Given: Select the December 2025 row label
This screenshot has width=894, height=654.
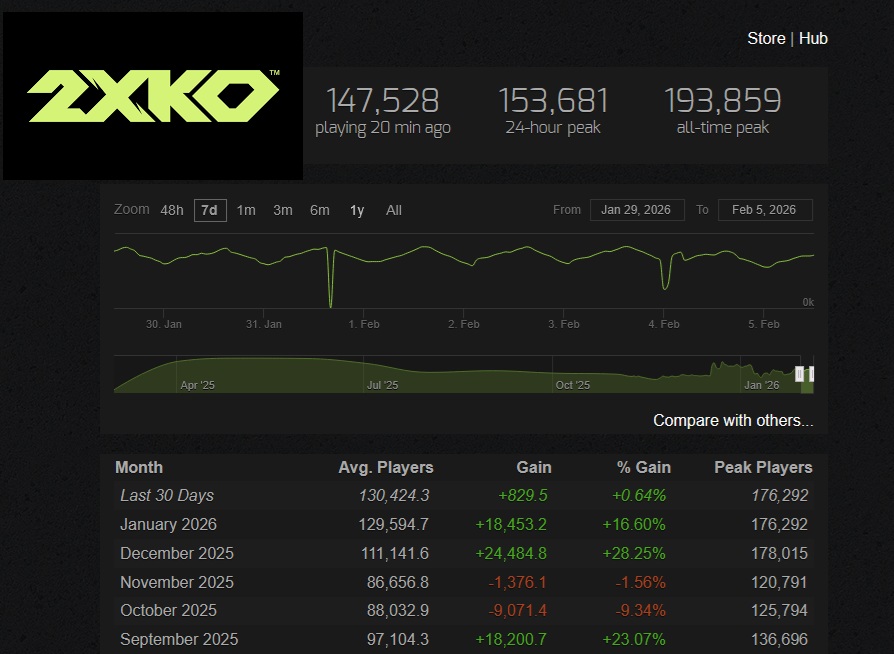Looking at the screenshot, I should [x=177, y=554].
